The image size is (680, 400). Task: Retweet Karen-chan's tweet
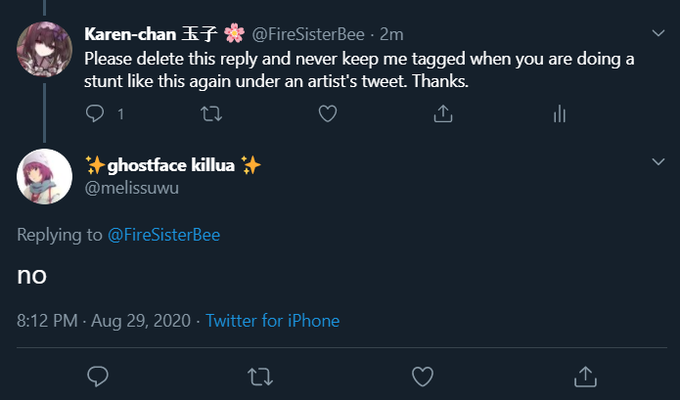(211, 114)
